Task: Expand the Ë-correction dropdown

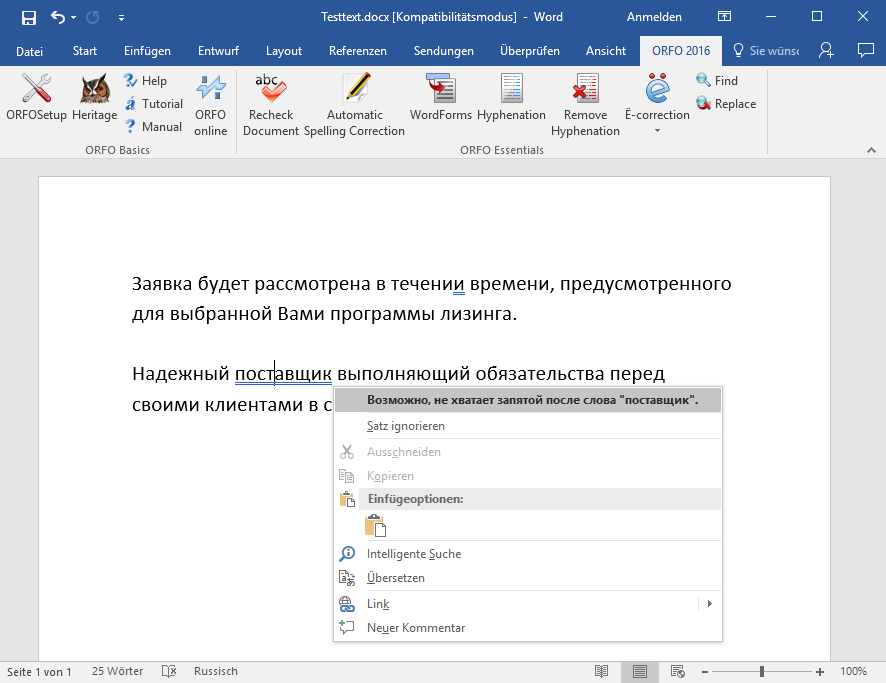Action: [x=657, y=131]
